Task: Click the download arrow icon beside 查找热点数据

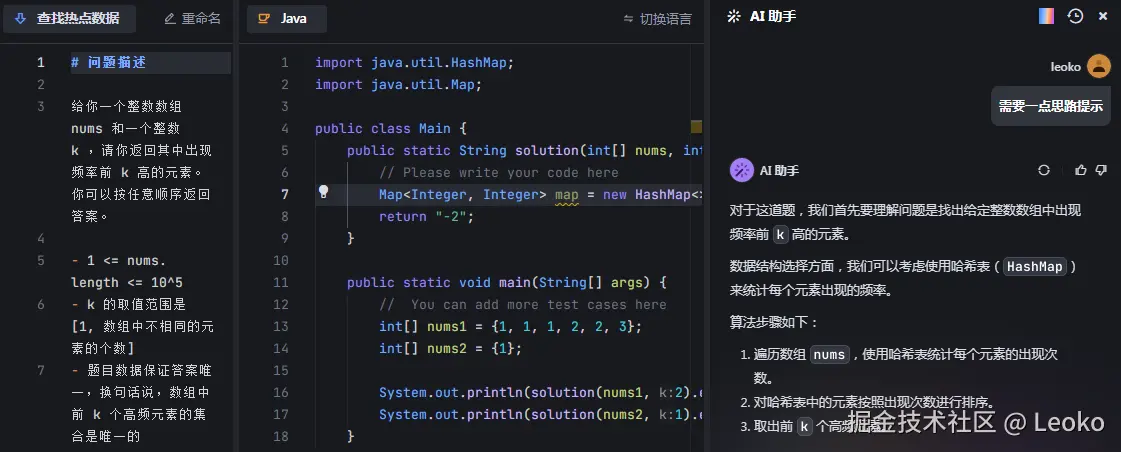Action: click(x=21, y=19)
